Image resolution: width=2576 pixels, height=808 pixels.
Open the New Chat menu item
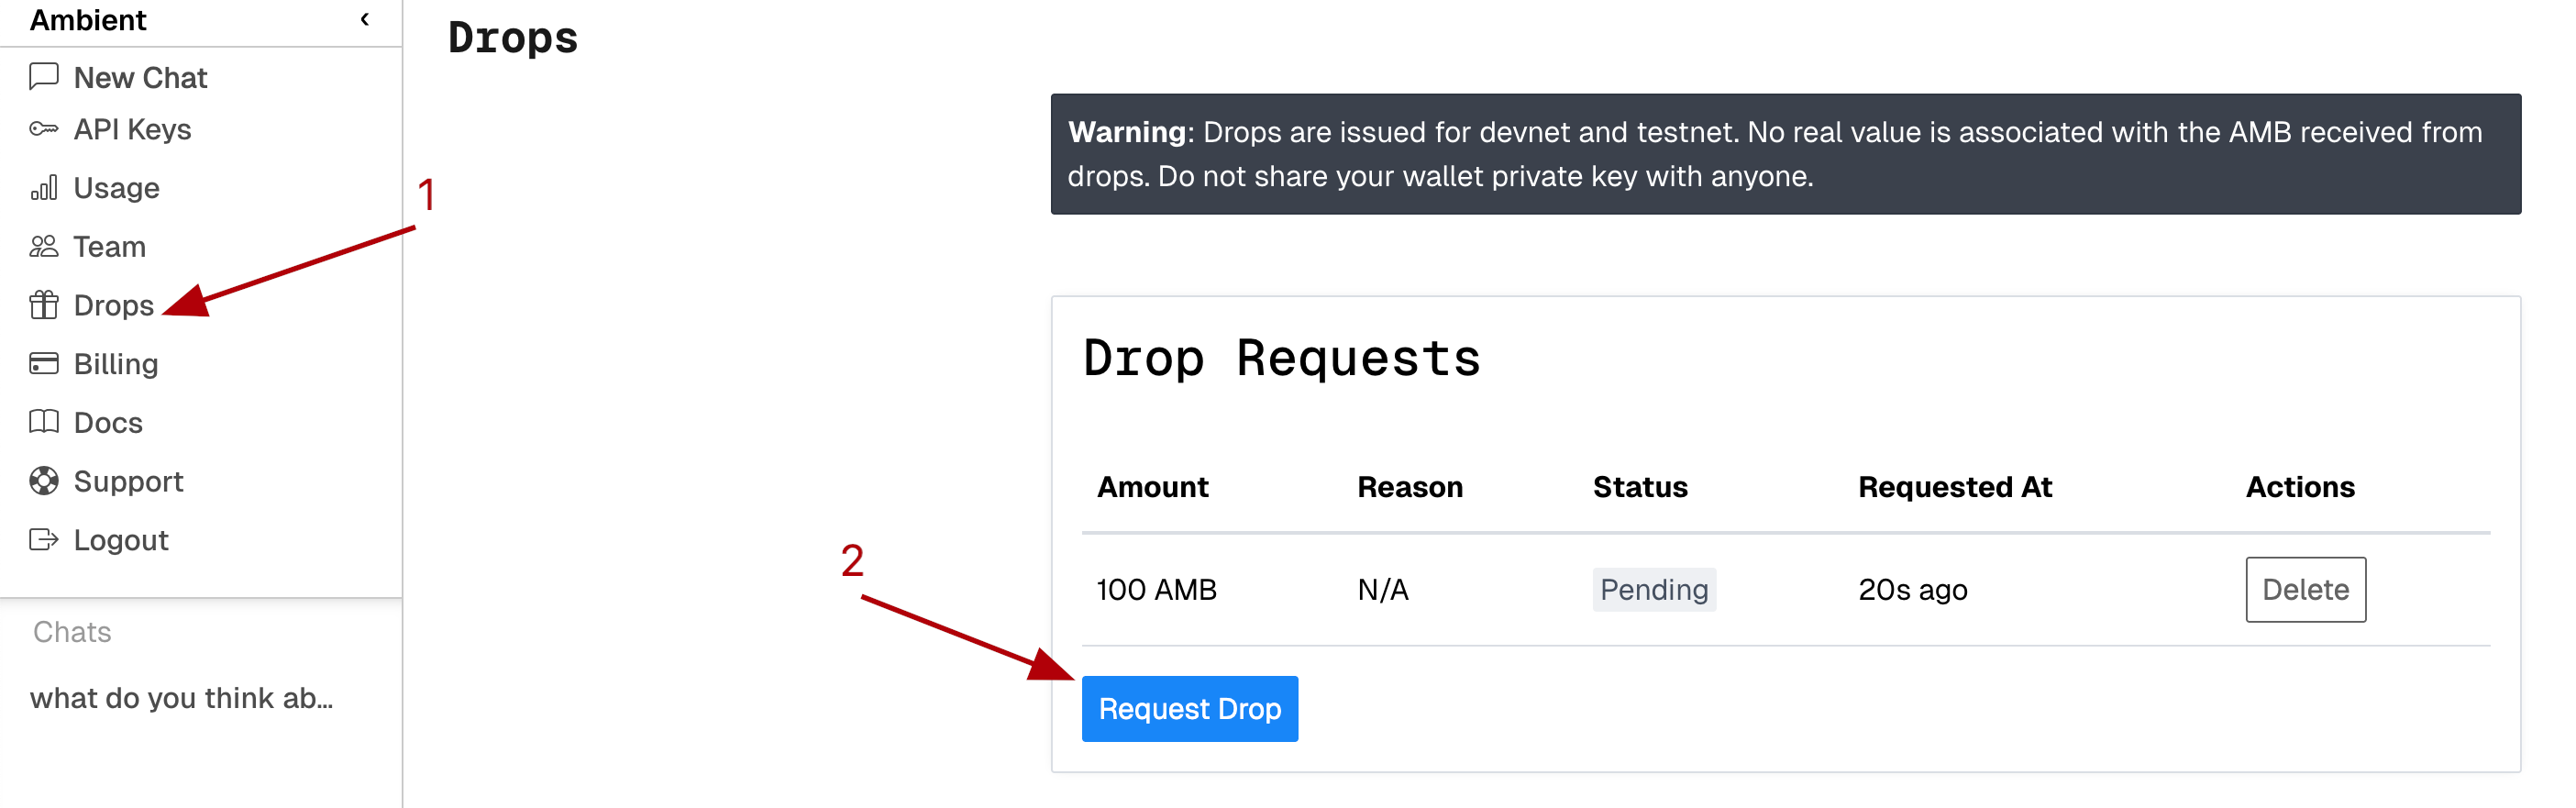[140, 77]
